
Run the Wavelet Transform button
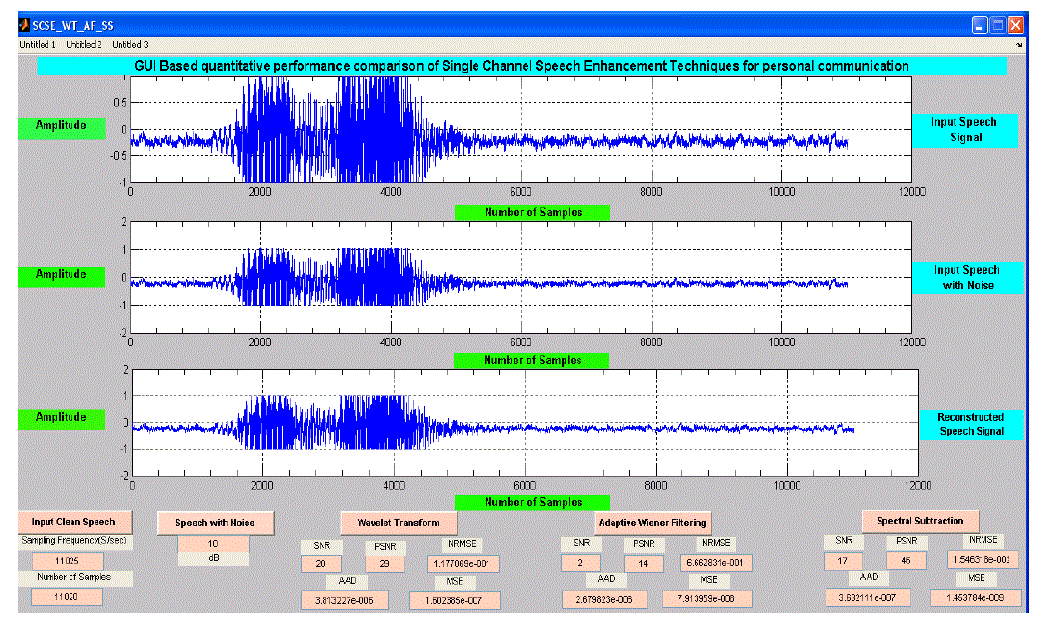click(399, 523)
